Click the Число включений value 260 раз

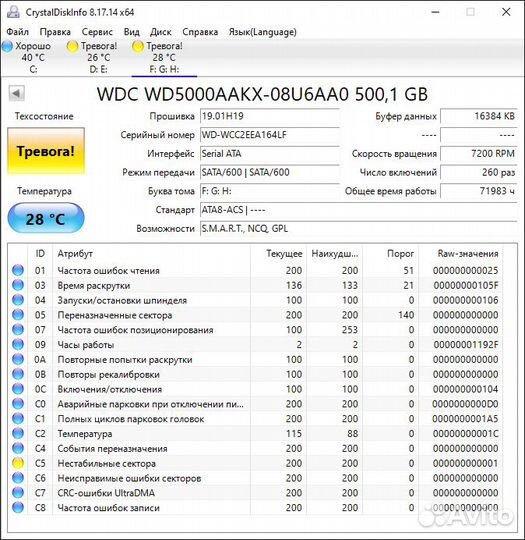point(478,172)
